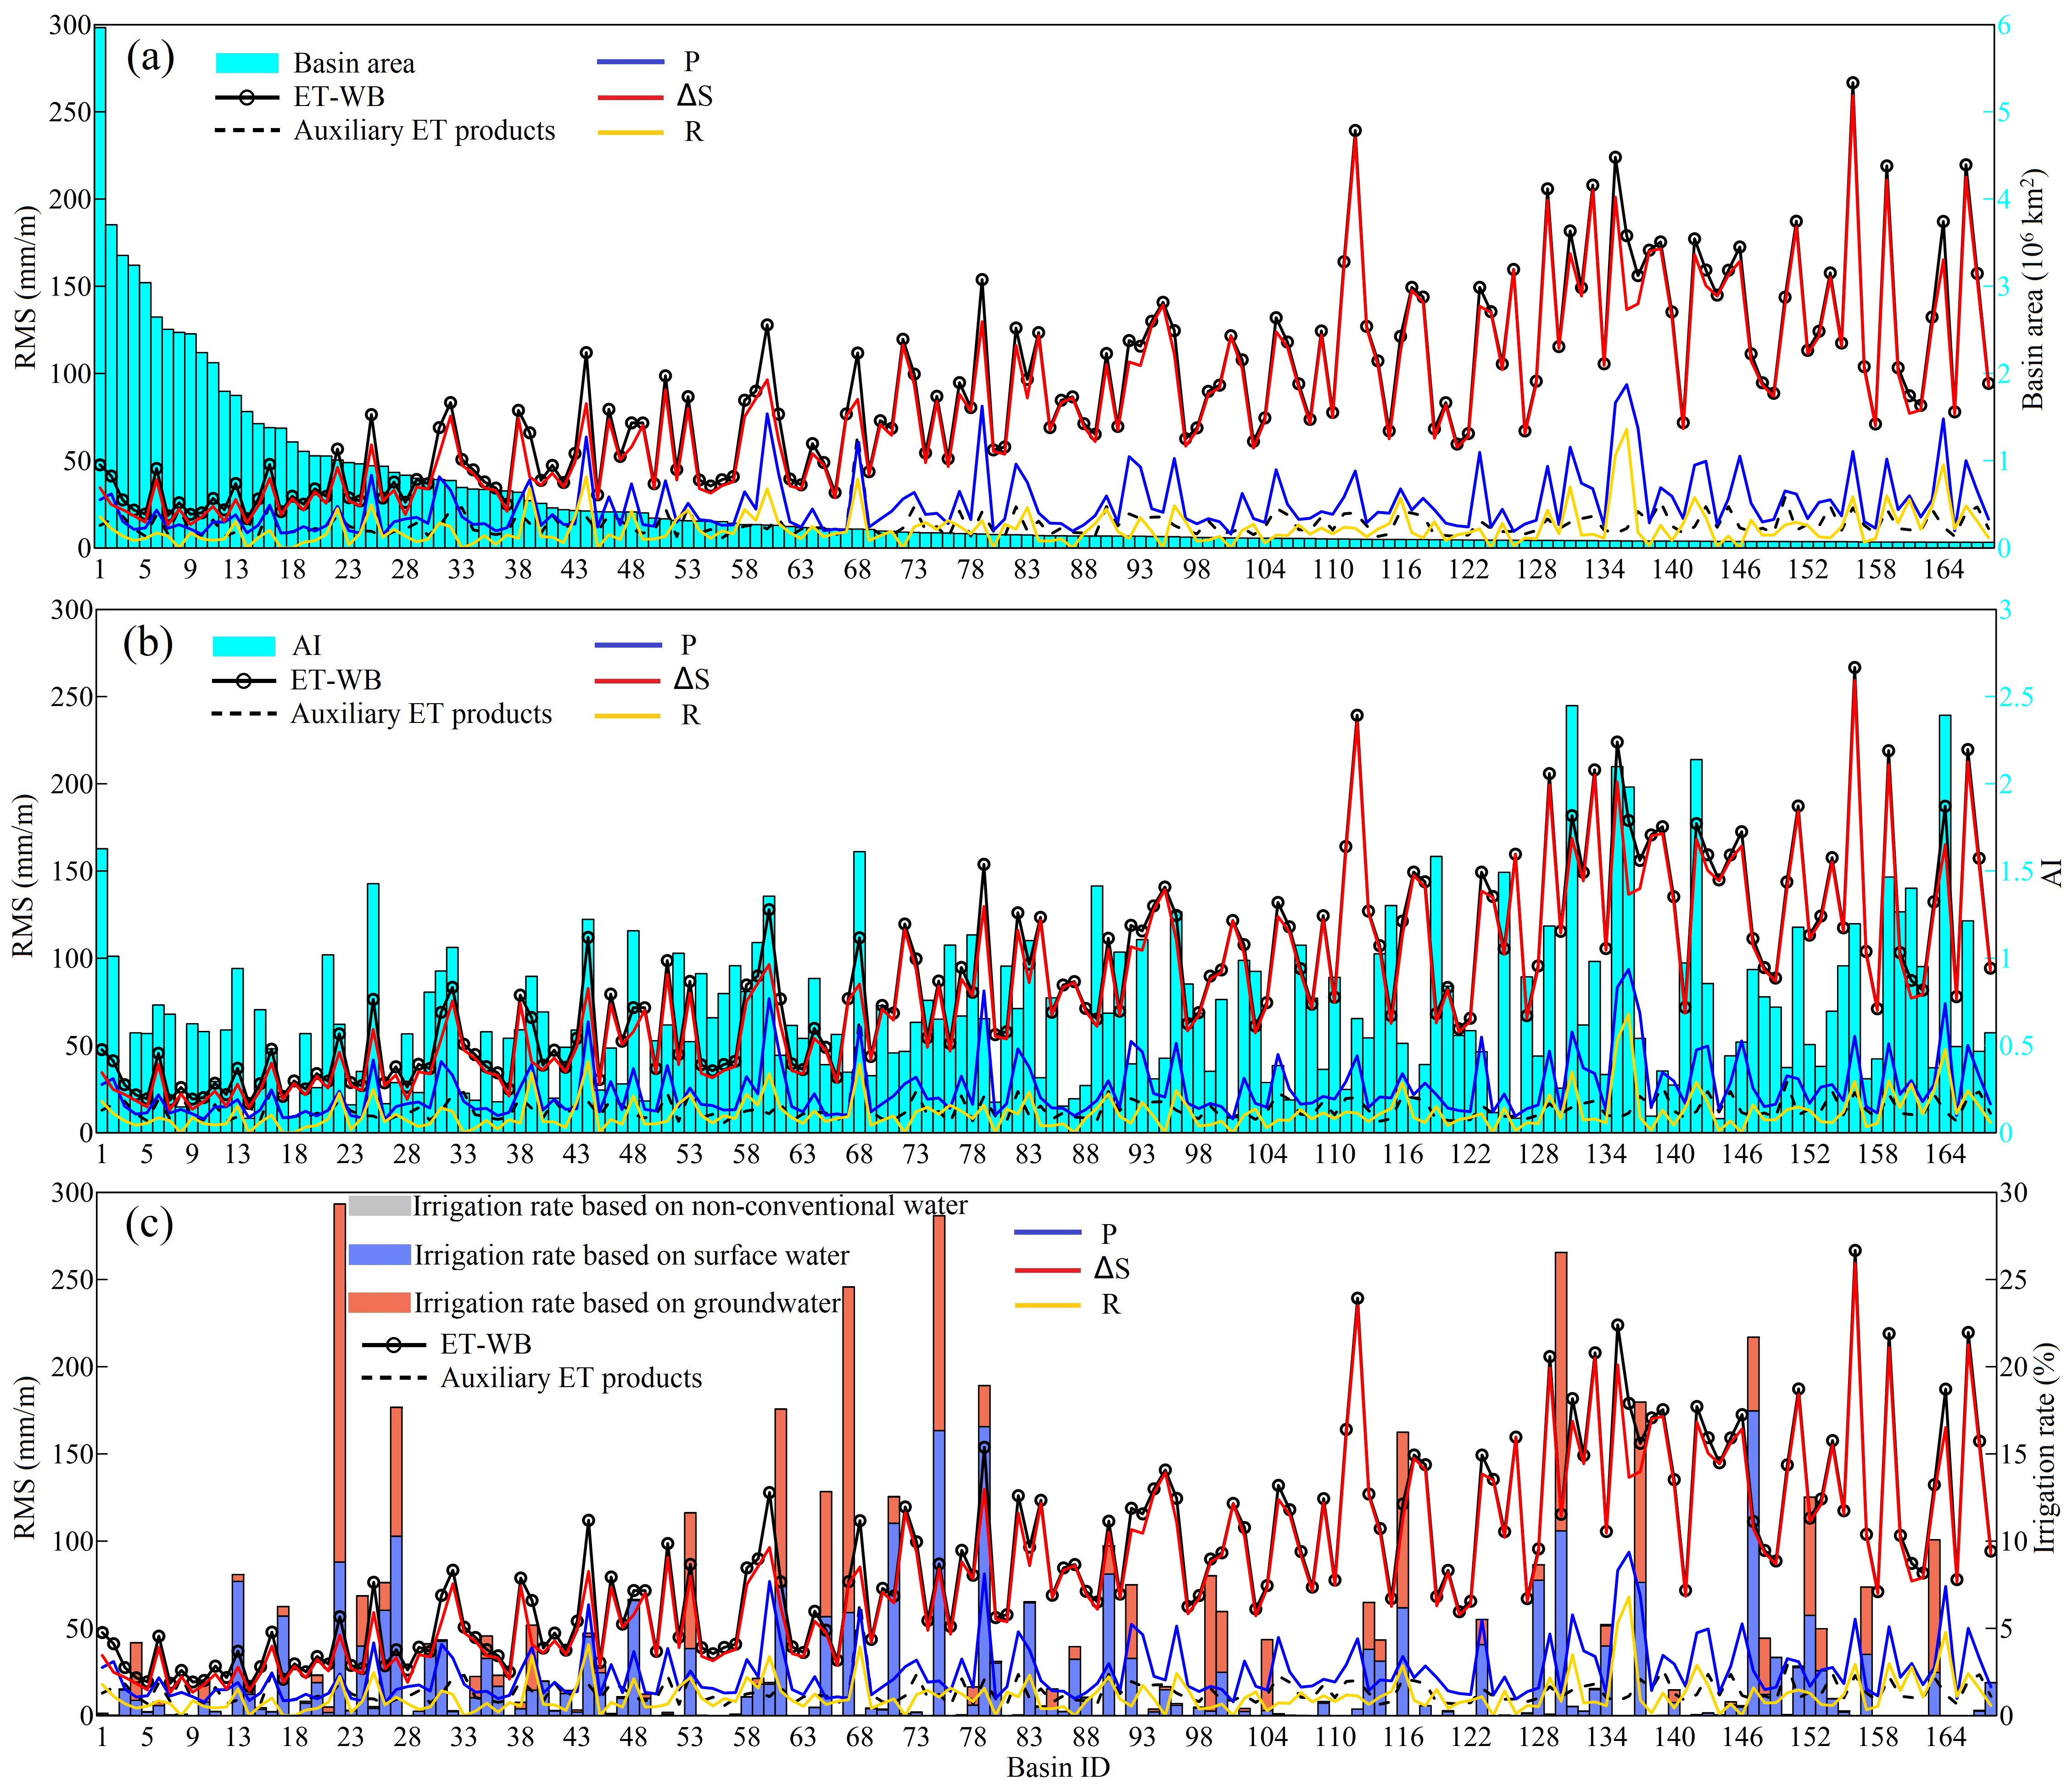Click the highest ET-WB peak marker in panel (a)
Image resolution: width=2072 pixels, height=1791 pixels.
pyautogui.click(x=1853, y=83)
